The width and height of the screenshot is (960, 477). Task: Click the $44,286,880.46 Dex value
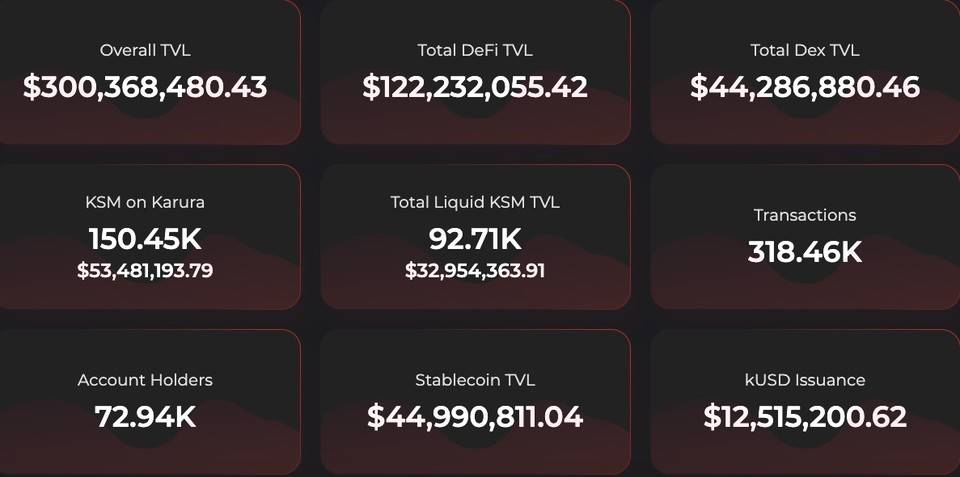click(805, 87)
